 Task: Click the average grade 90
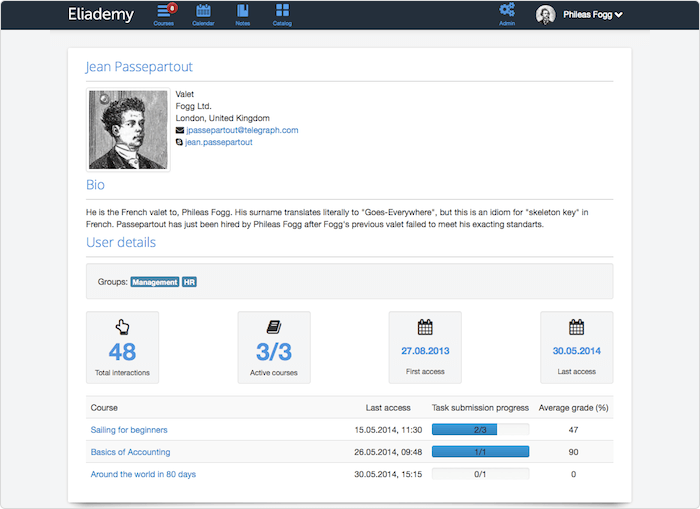573,452
